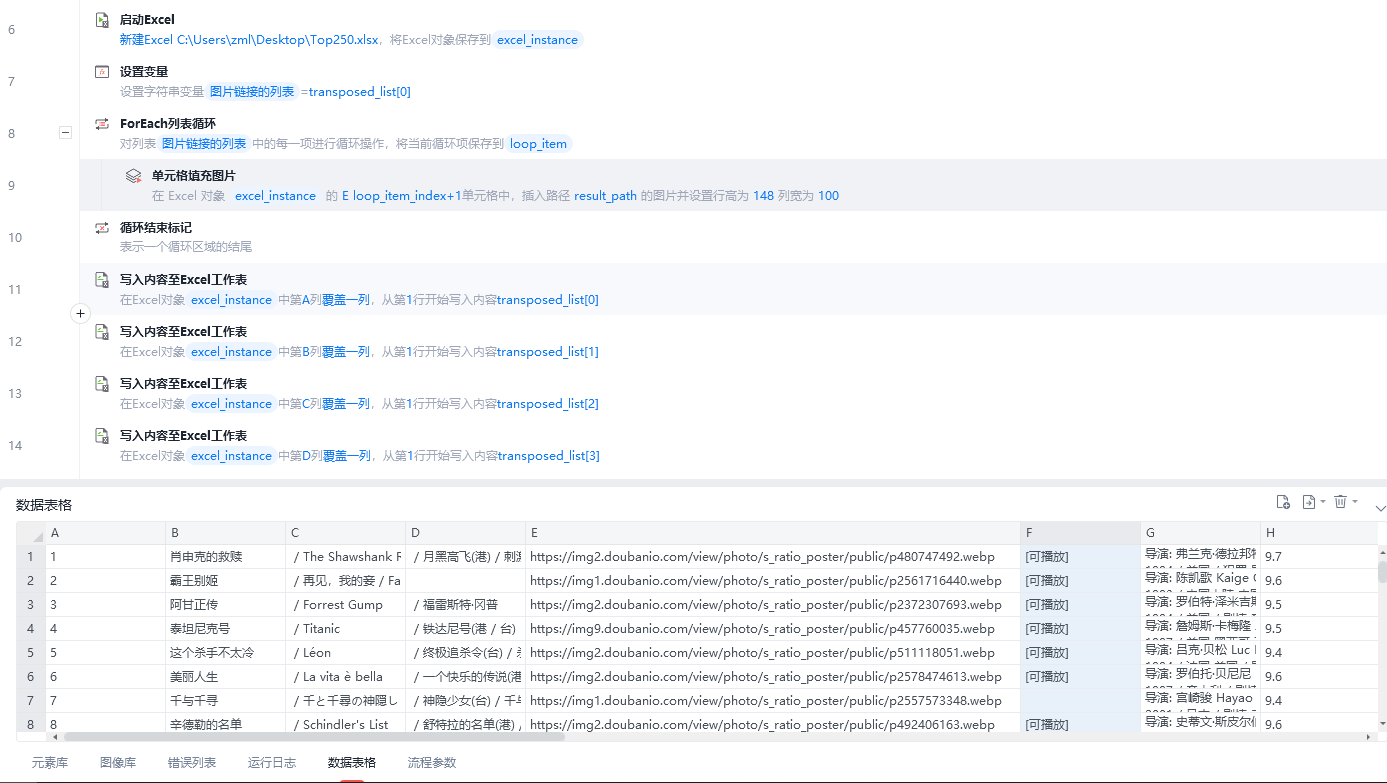
Task: Click the ForEach列表循环 step icon
Action: (x=102, y=124)
